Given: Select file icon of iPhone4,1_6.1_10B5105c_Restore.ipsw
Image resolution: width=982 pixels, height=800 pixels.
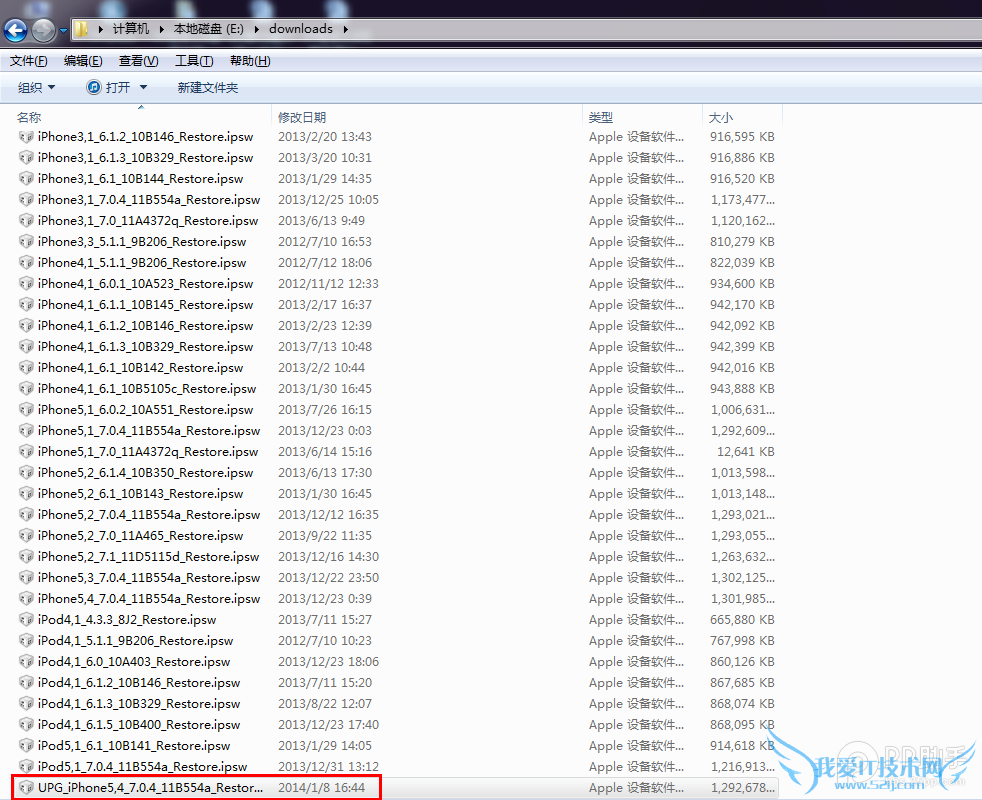Looking at the screenshot, I should click(x=26, y=388).
